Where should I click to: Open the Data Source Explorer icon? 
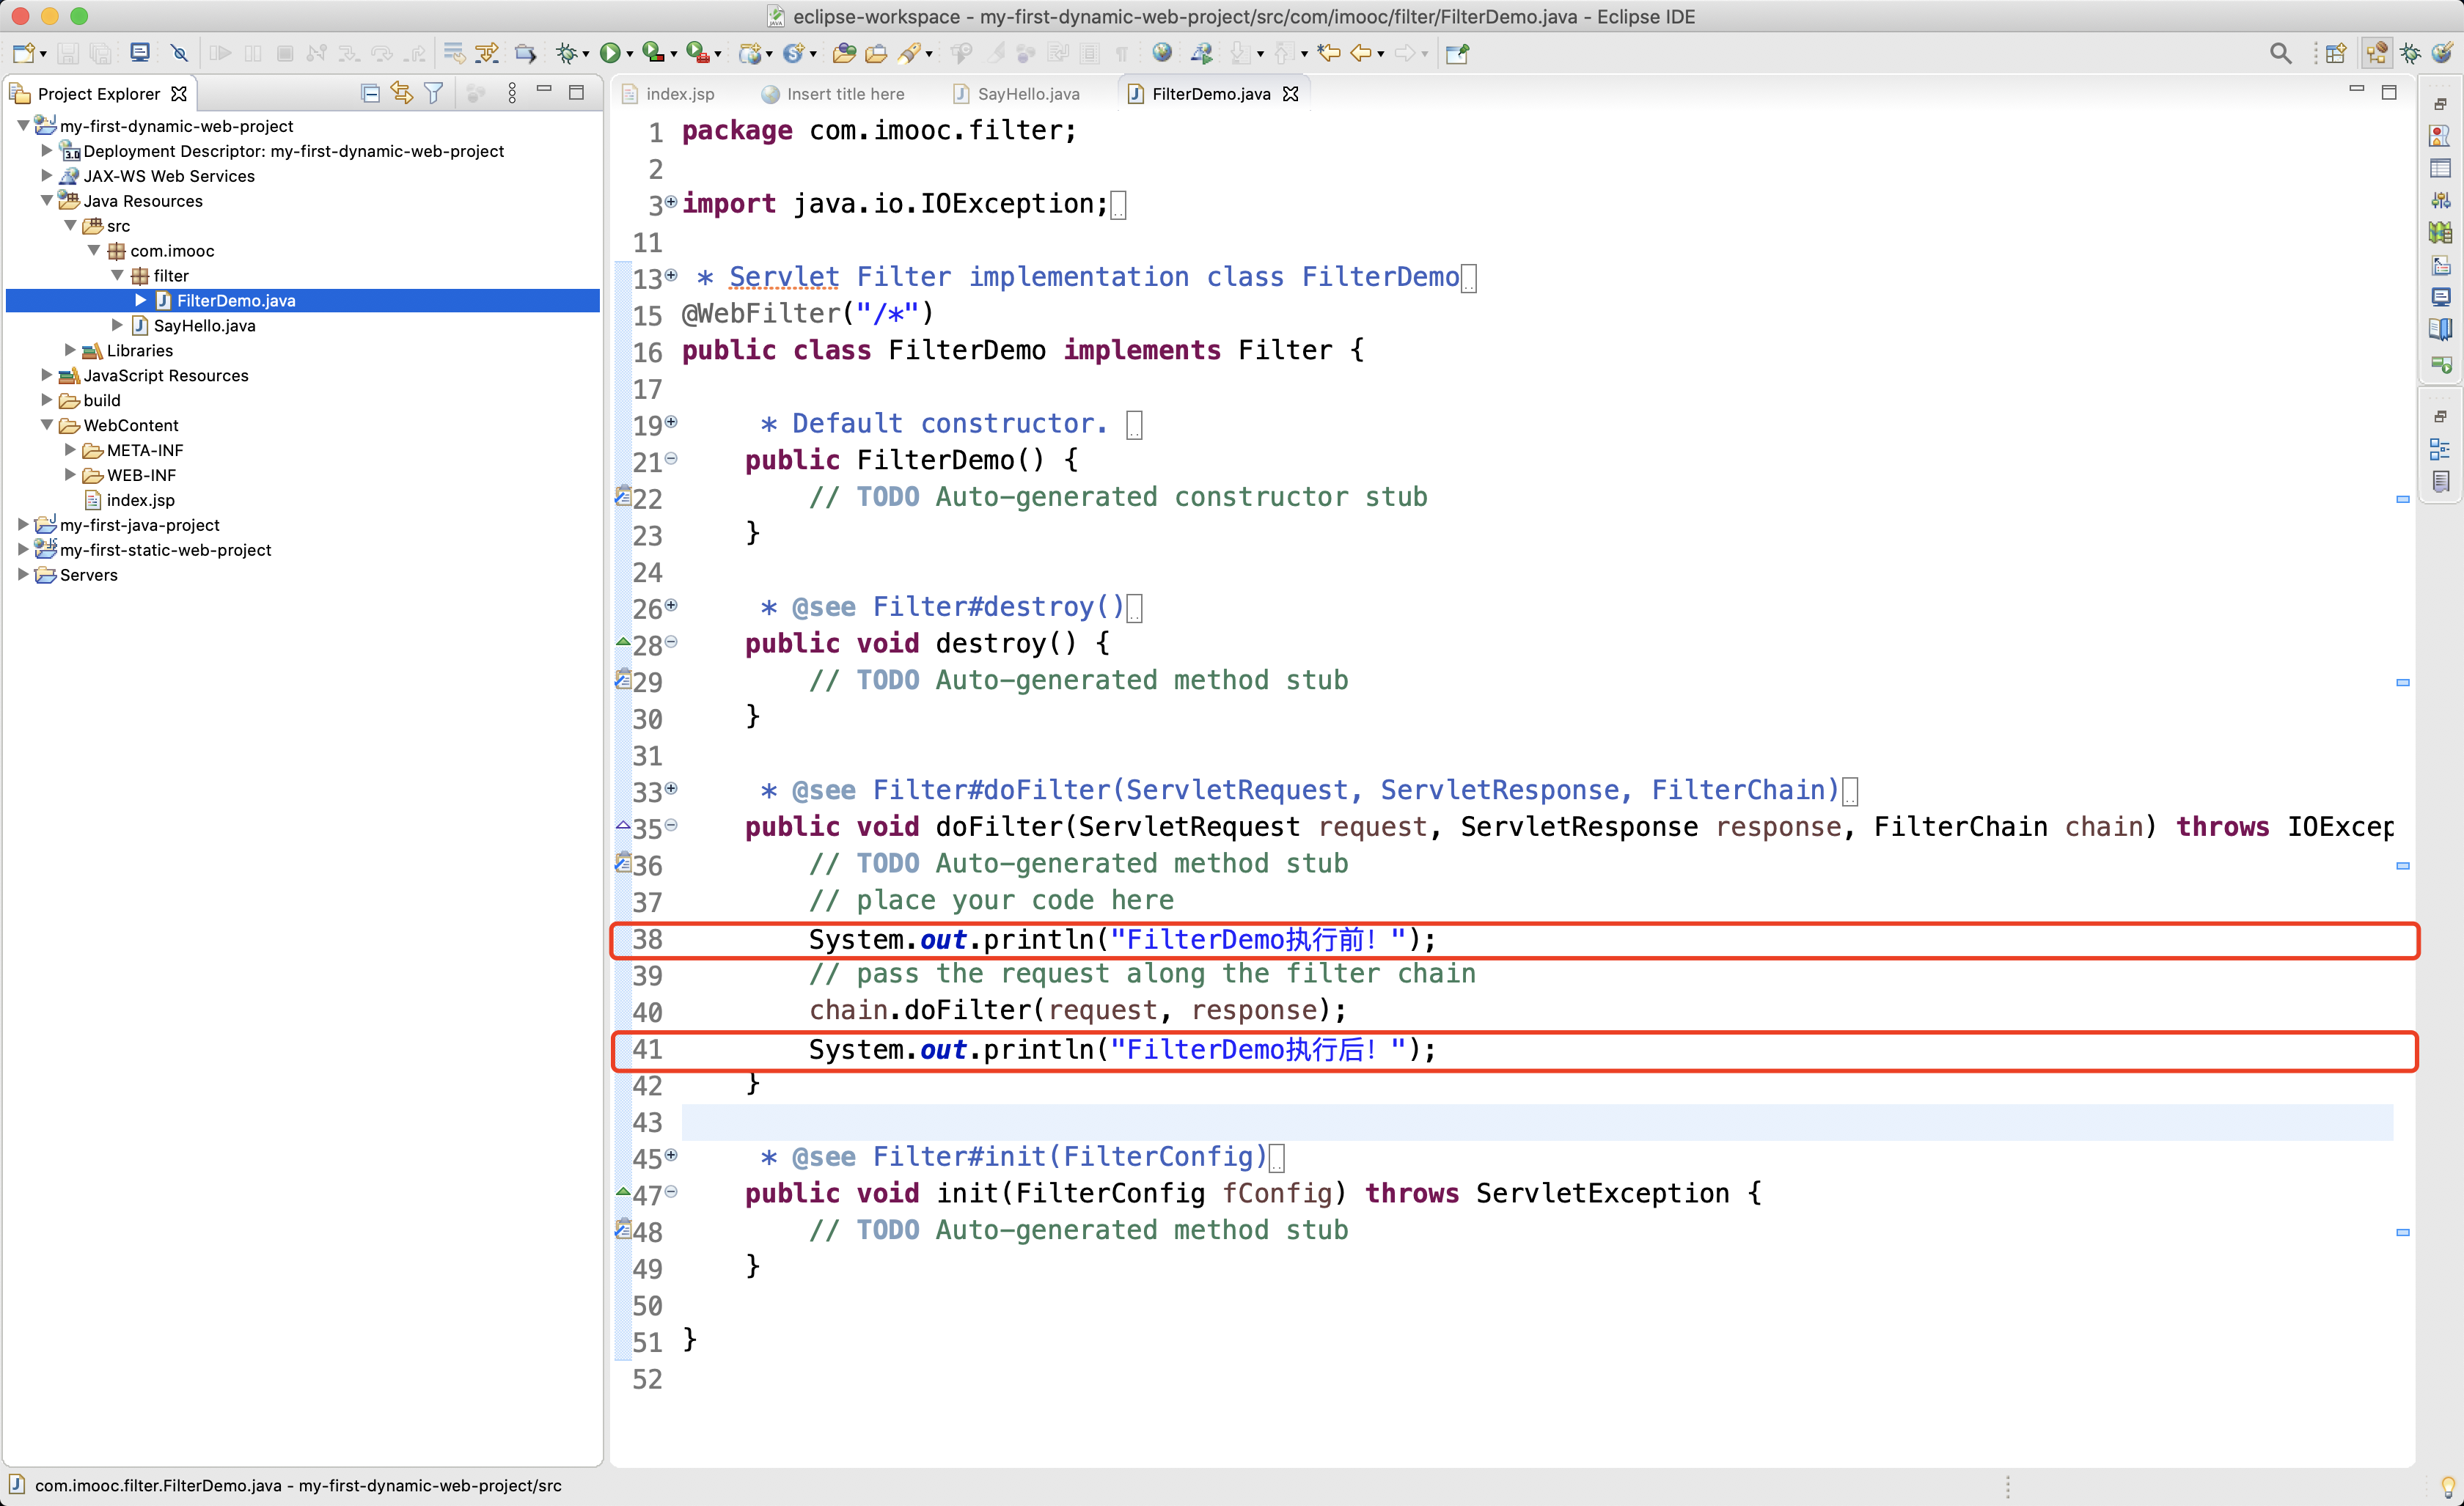2440,200
